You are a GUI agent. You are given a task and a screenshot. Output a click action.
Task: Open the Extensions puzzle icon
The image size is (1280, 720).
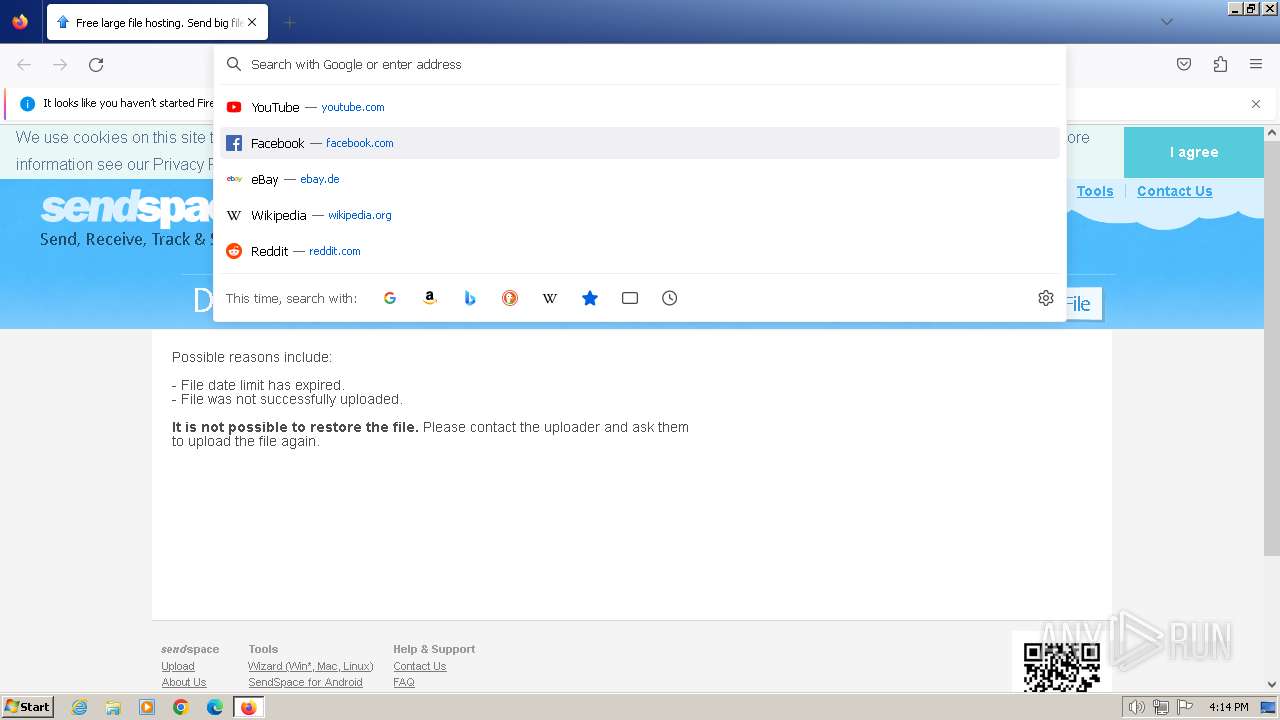click(1220, 65)
